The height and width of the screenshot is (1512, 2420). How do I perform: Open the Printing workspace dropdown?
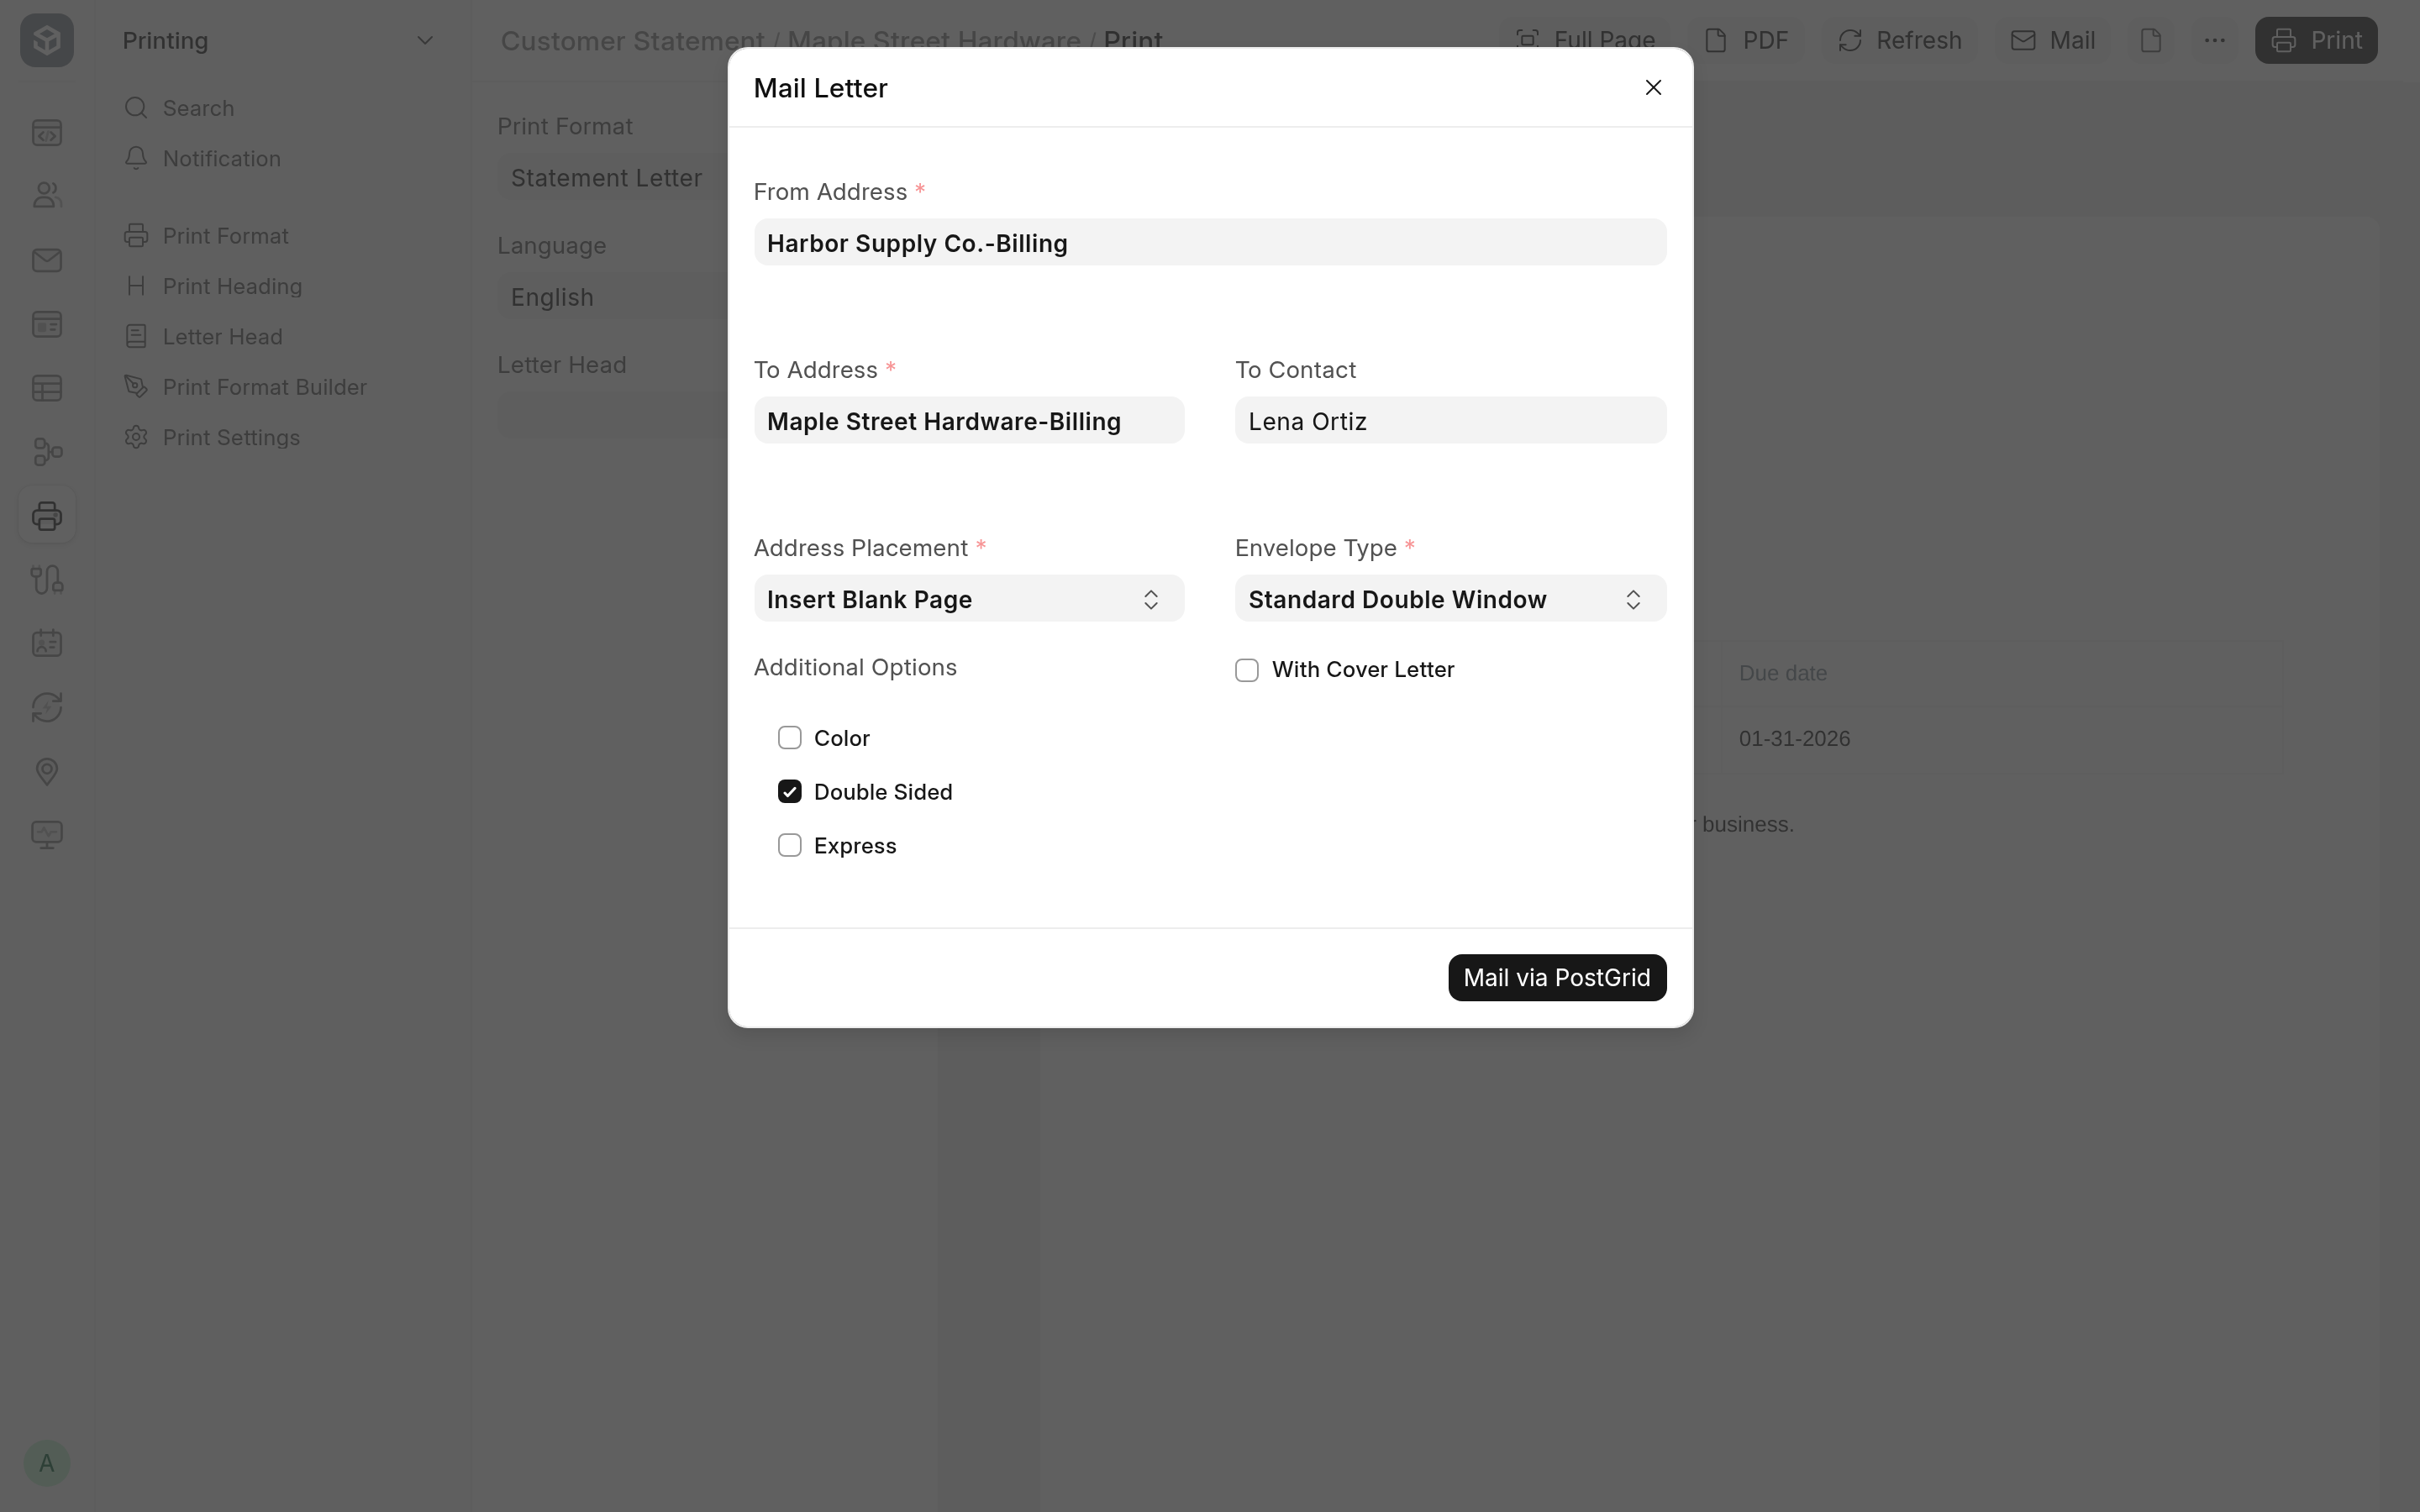click(278, 41)
